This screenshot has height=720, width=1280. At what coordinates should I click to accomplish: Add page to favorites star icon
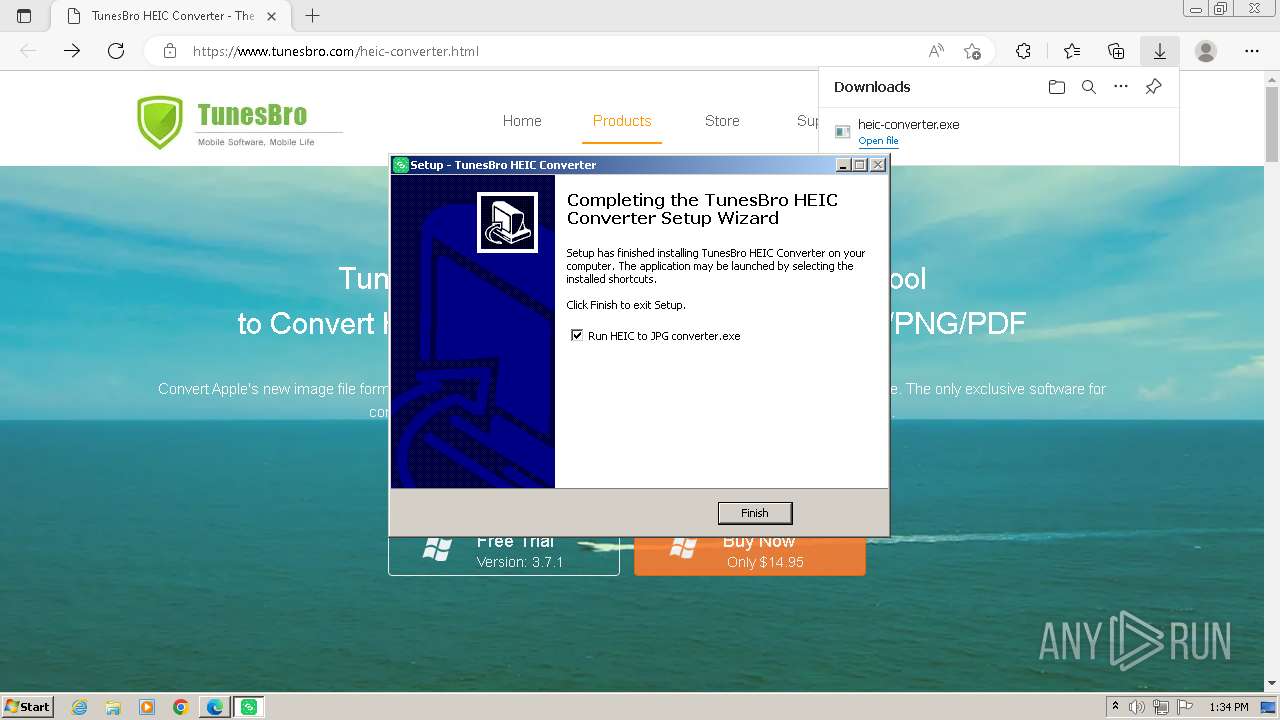972,51
